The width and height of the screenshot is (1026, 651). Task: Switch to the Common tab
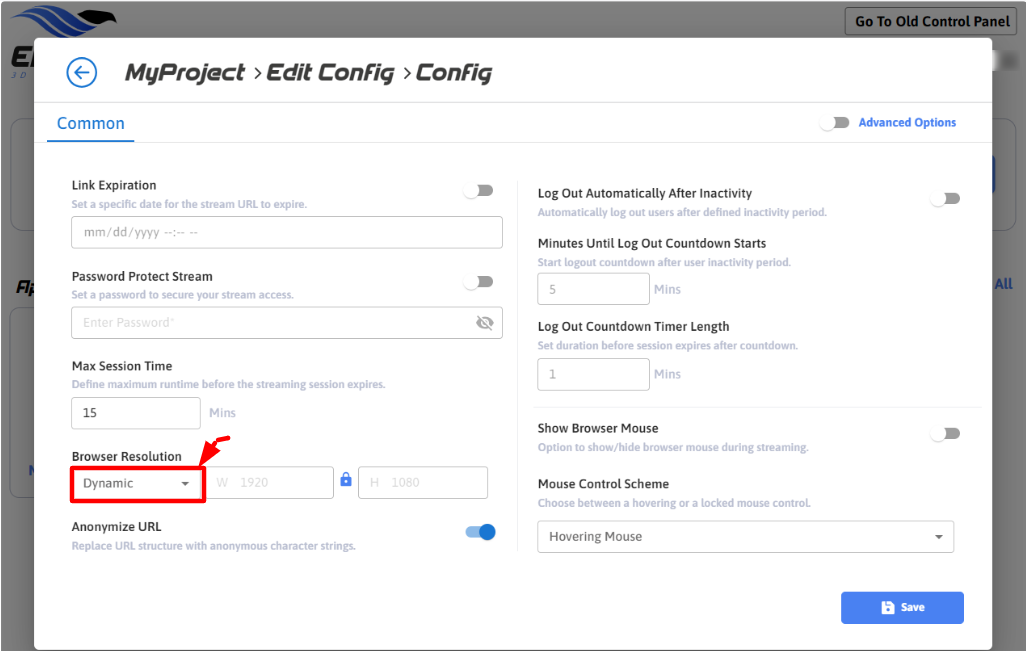(x=91, y=124)
